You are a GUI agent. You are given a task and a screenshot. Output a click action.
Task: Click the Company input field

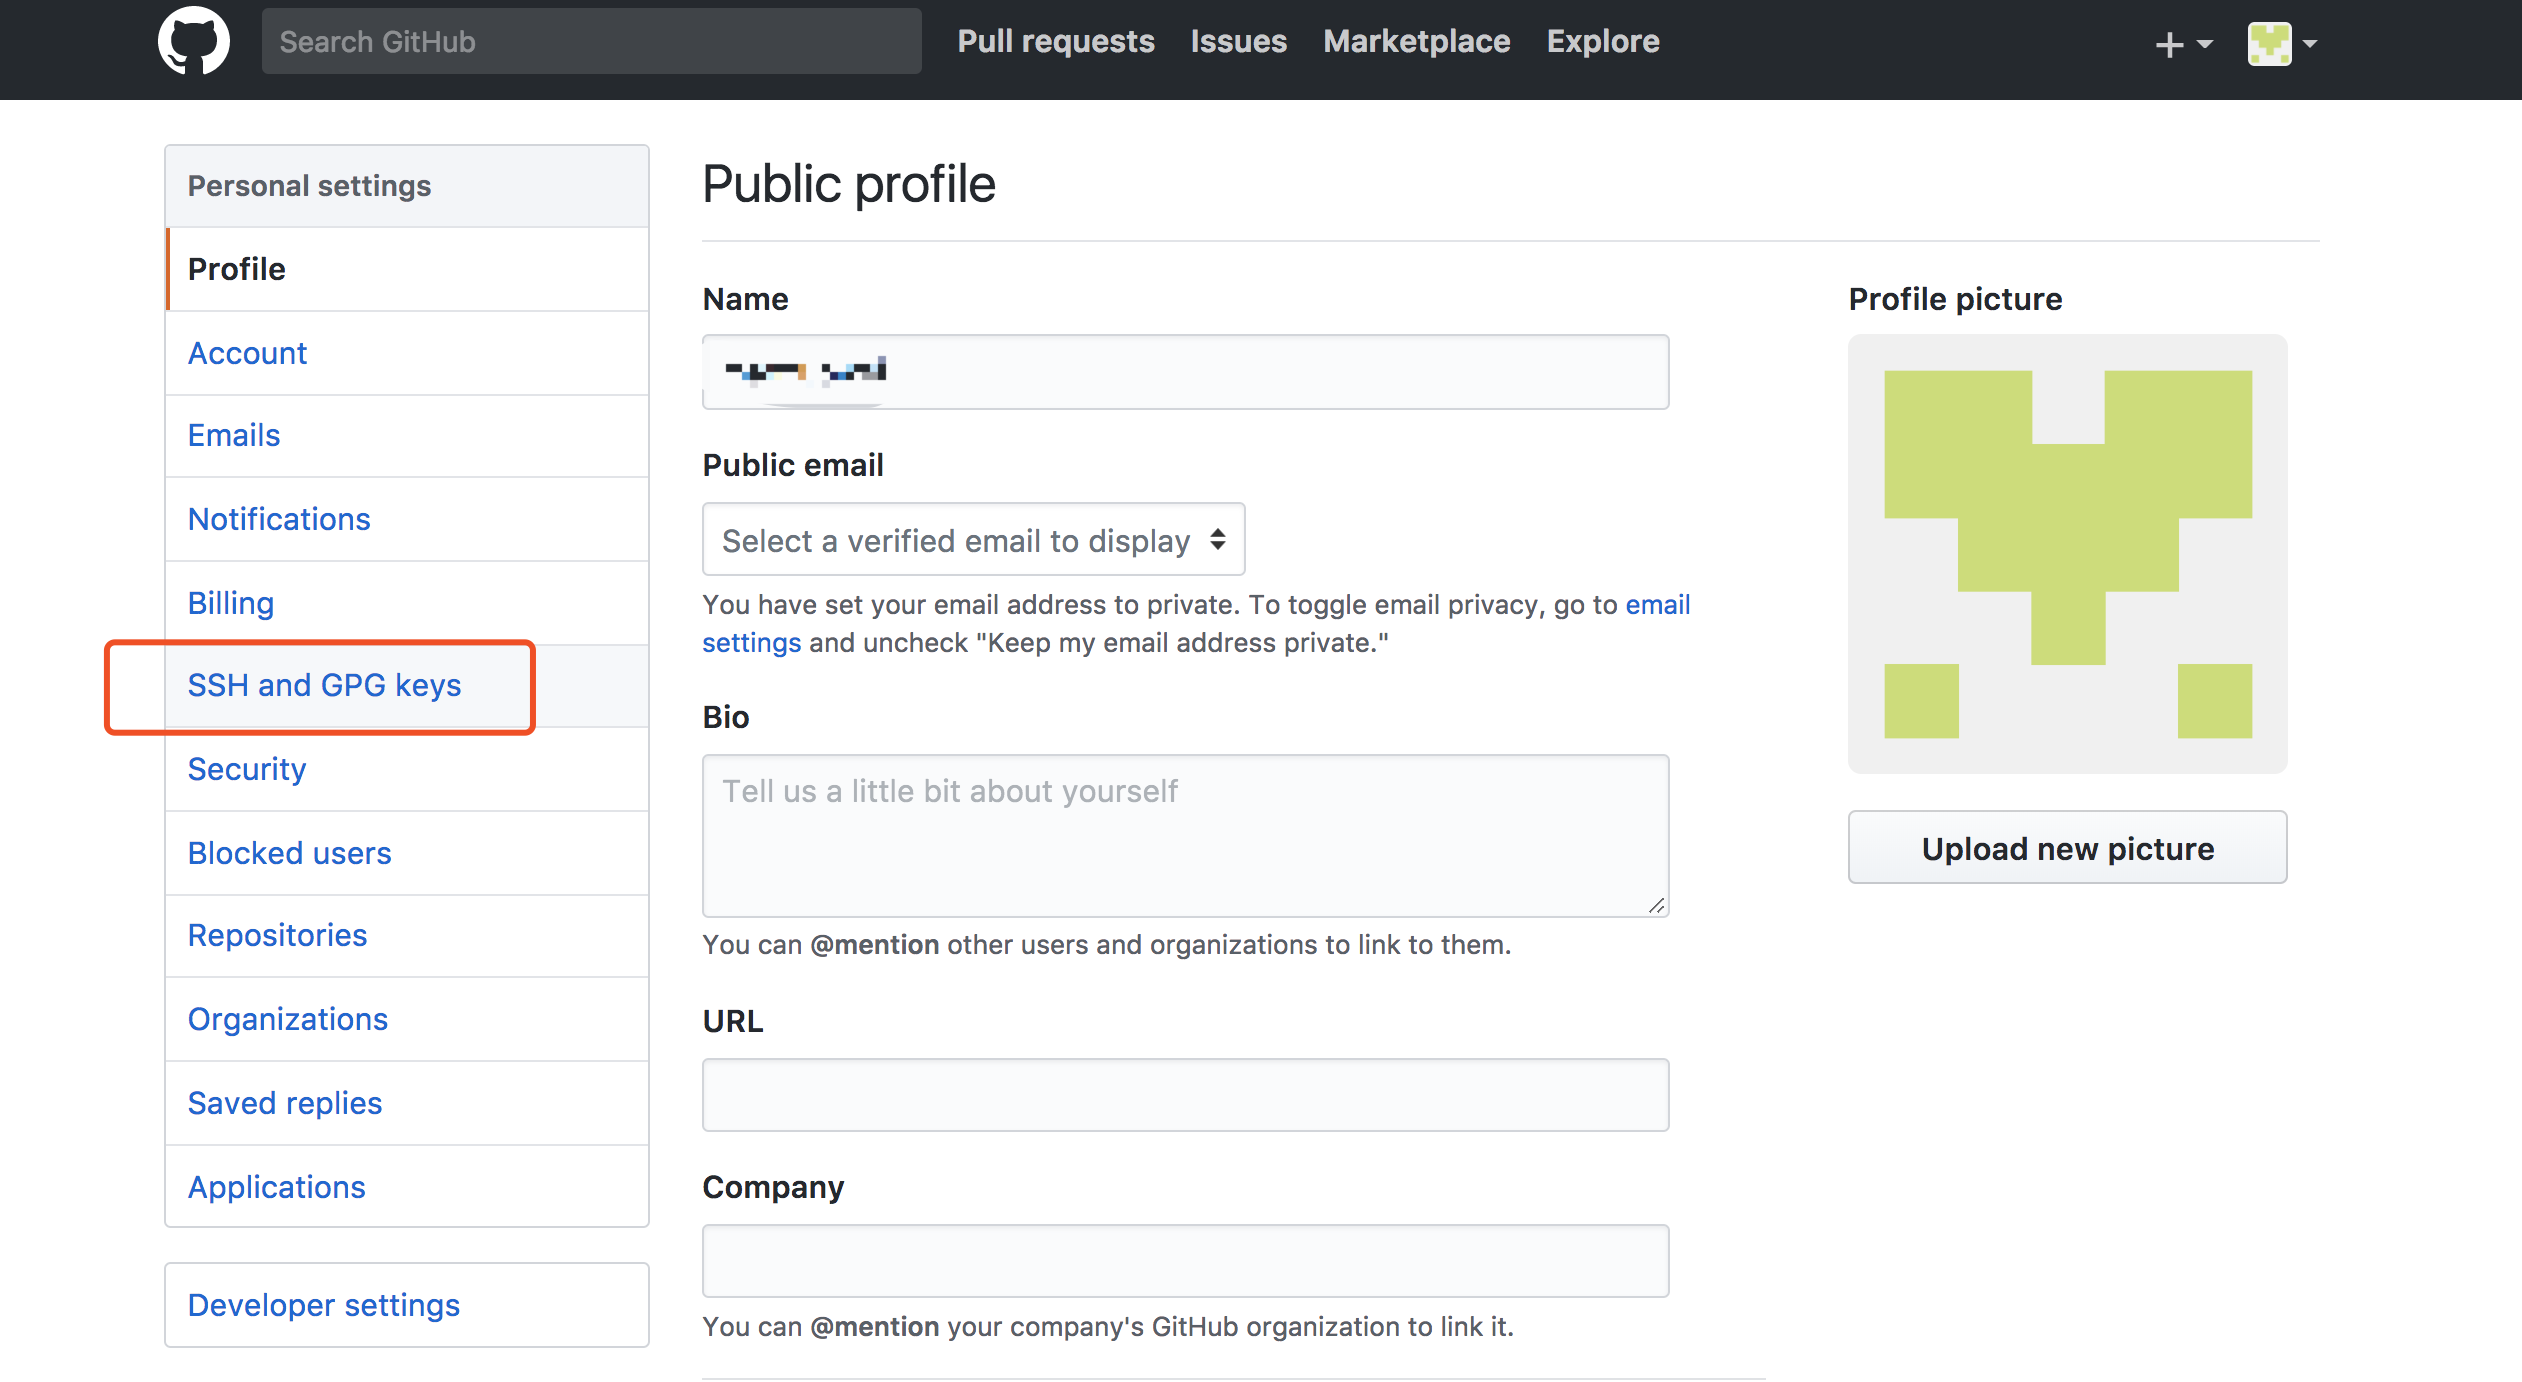click(x=1185, y=1261)
